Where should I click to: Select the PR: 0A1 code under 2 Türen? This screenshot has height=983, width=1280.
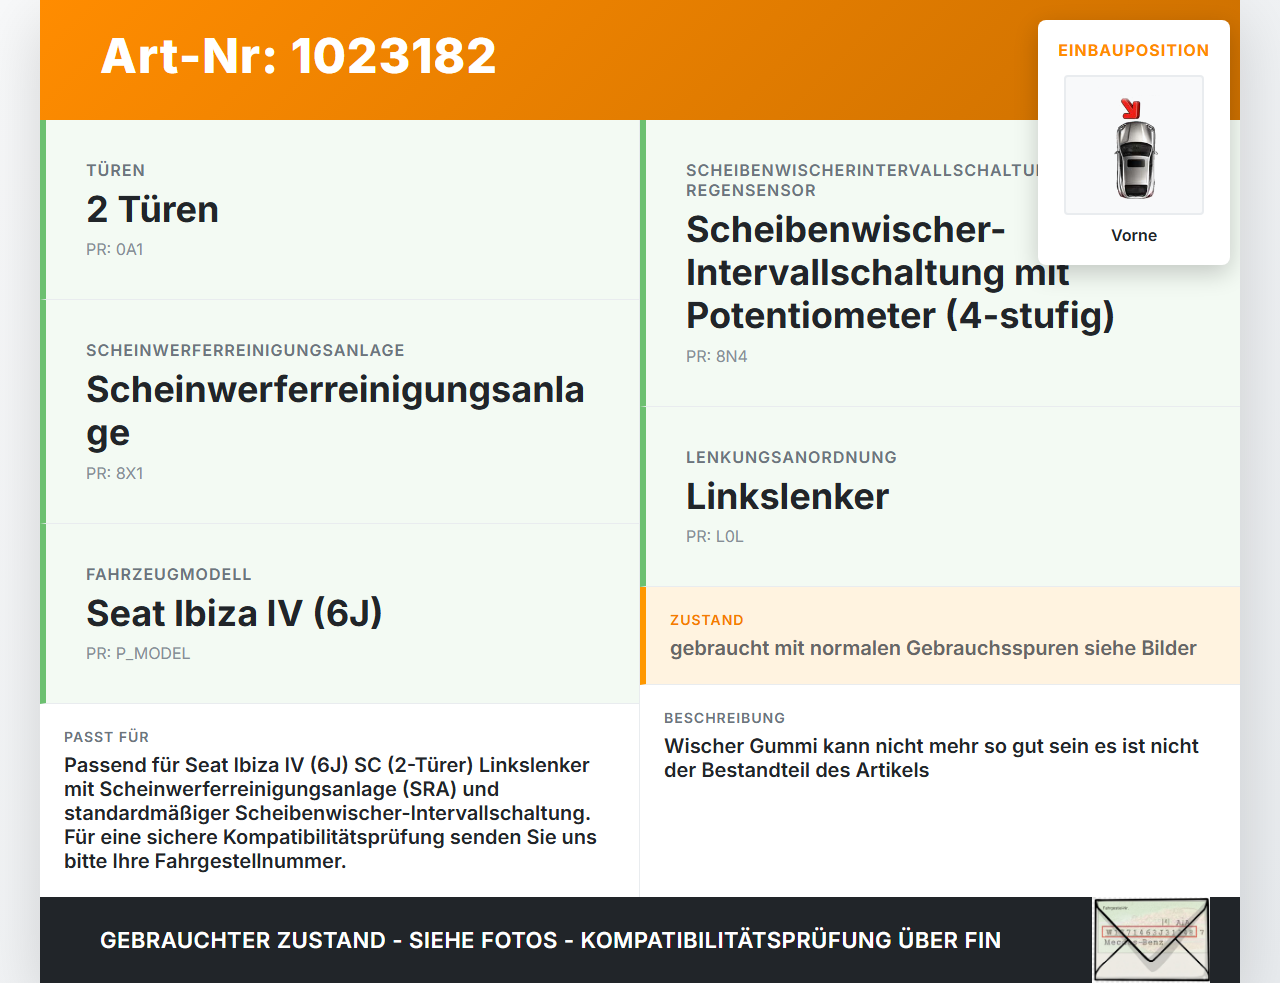coord(115,249)
